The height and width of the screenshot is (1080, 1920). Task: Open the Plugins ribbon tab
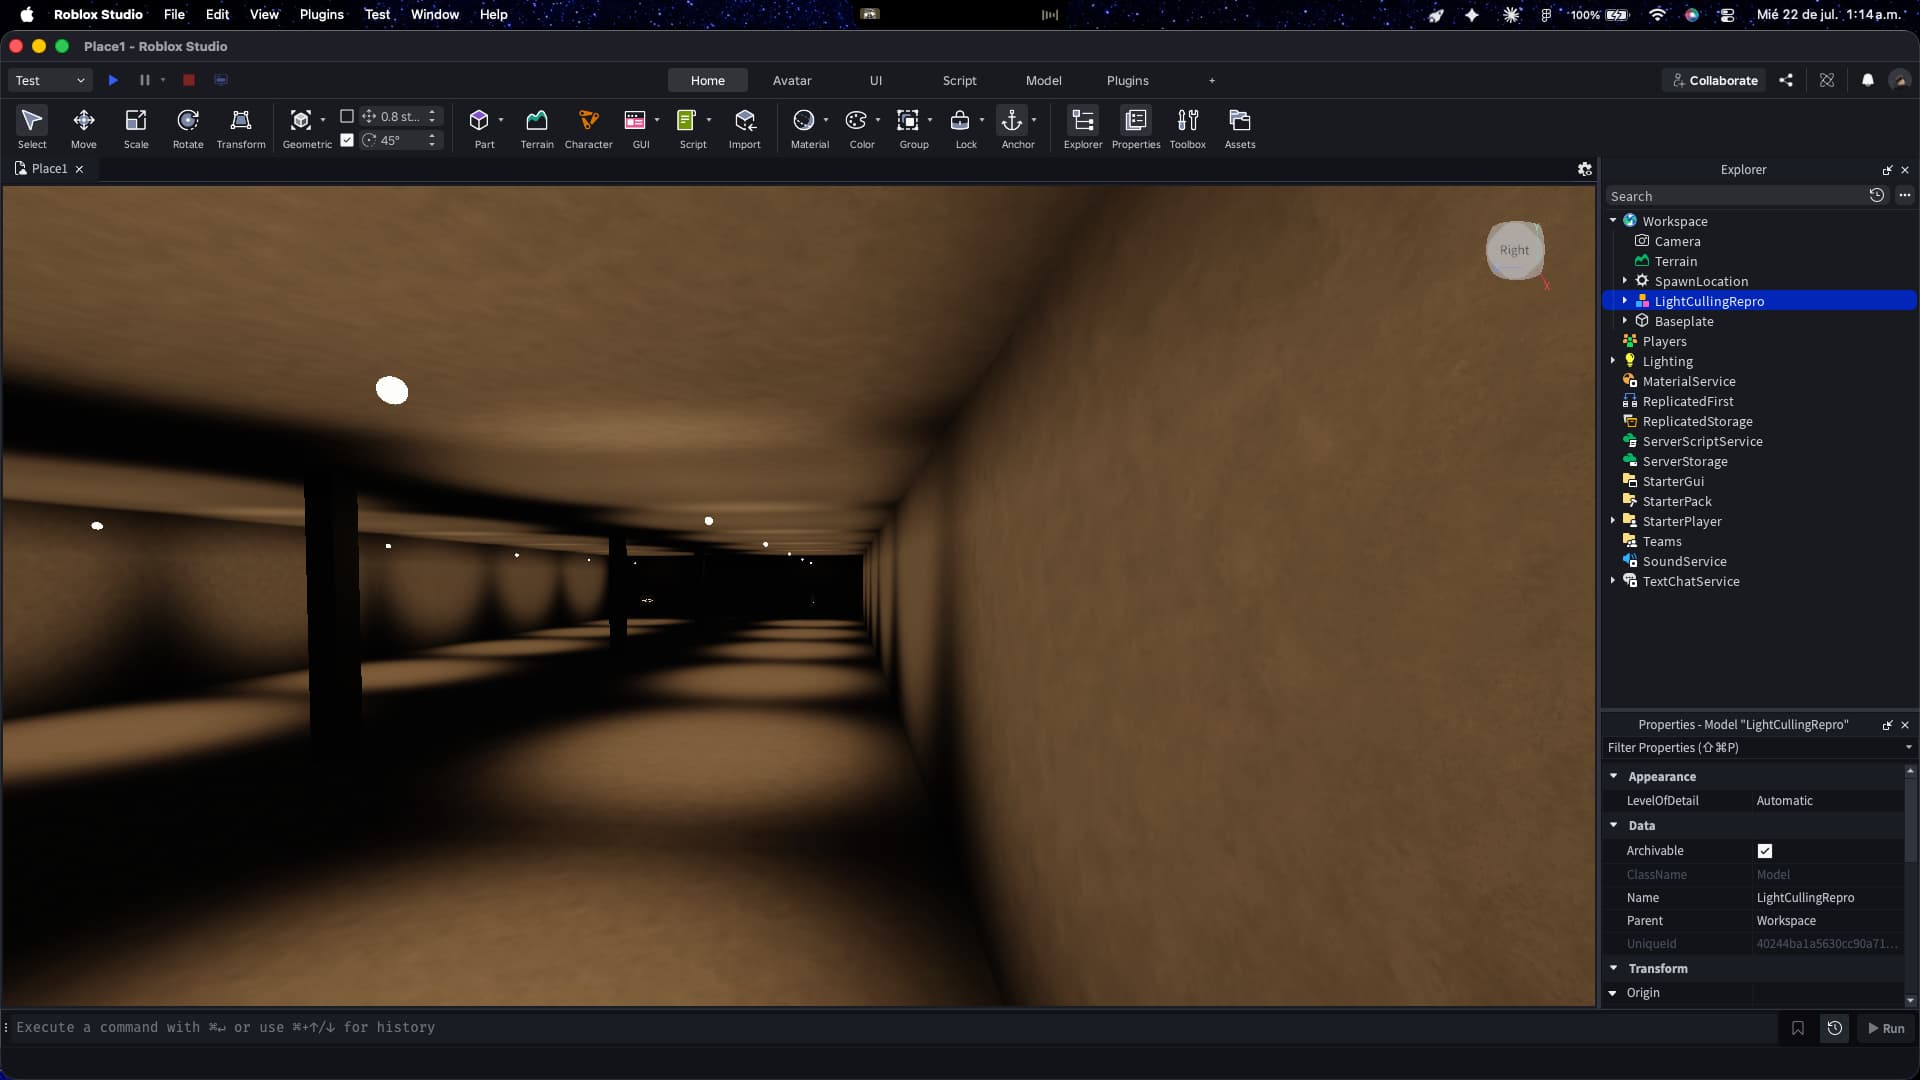[x=1128, y=80]
